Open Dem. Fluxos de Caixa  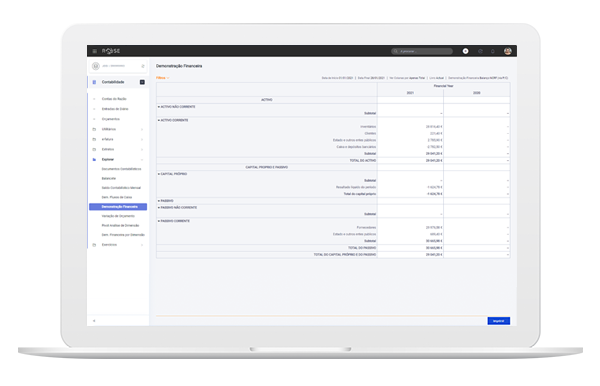(117, 197)
